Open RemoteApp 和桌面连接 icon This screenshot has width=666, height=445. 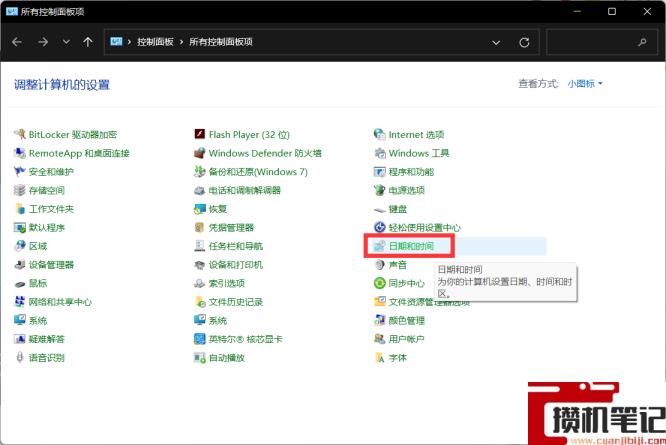(x=20, y=153)
